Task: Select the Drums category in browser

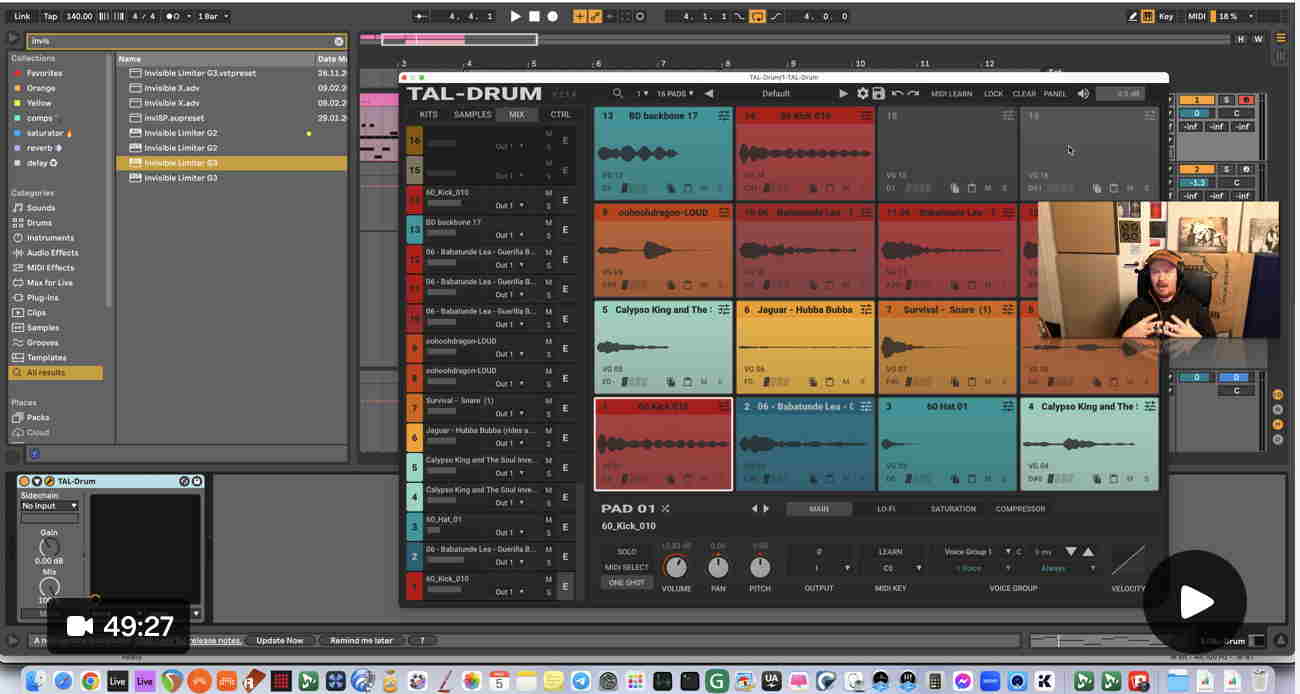Action: (39, 223)
